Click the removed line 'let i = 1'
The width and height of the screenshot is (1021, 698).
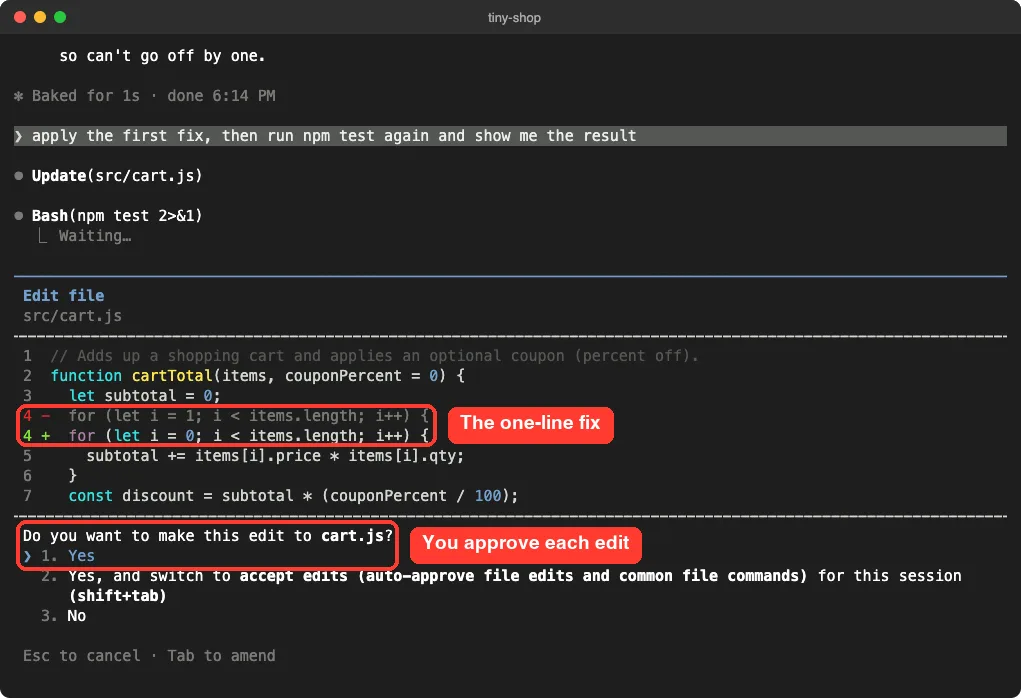[226, 415]
